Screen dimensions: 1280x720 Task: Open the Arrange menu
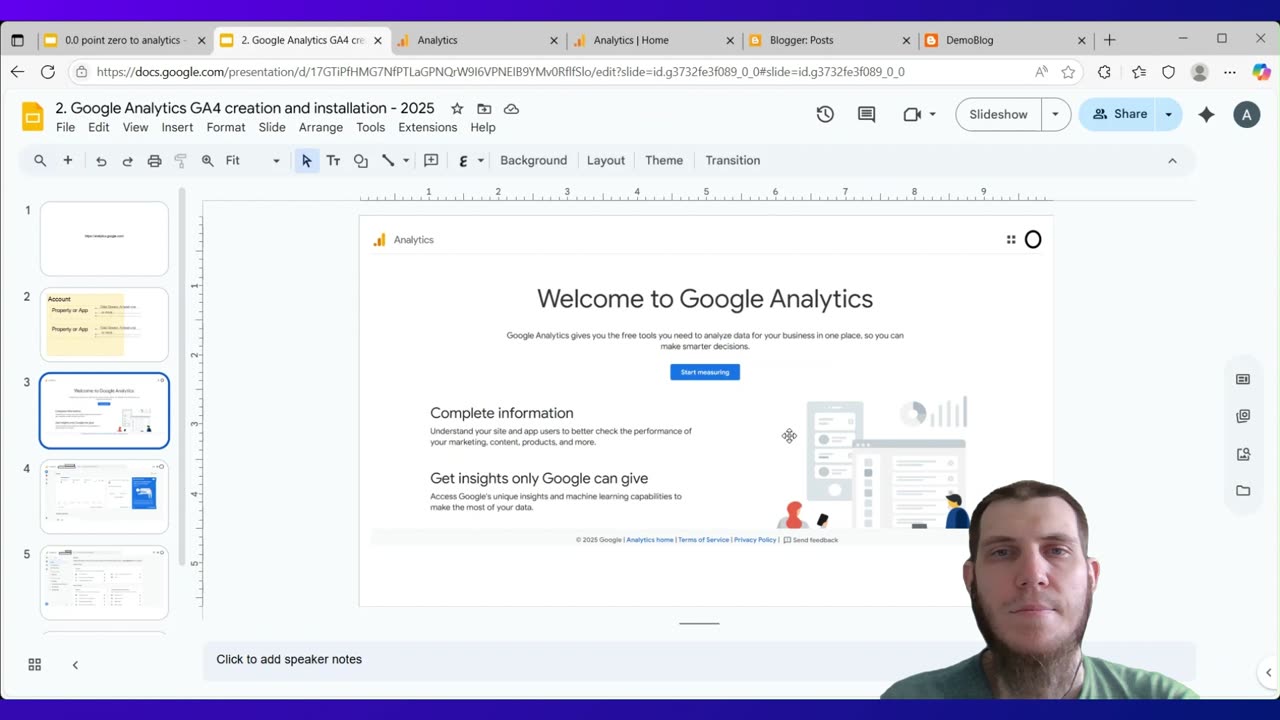click(x=321, y=127)
